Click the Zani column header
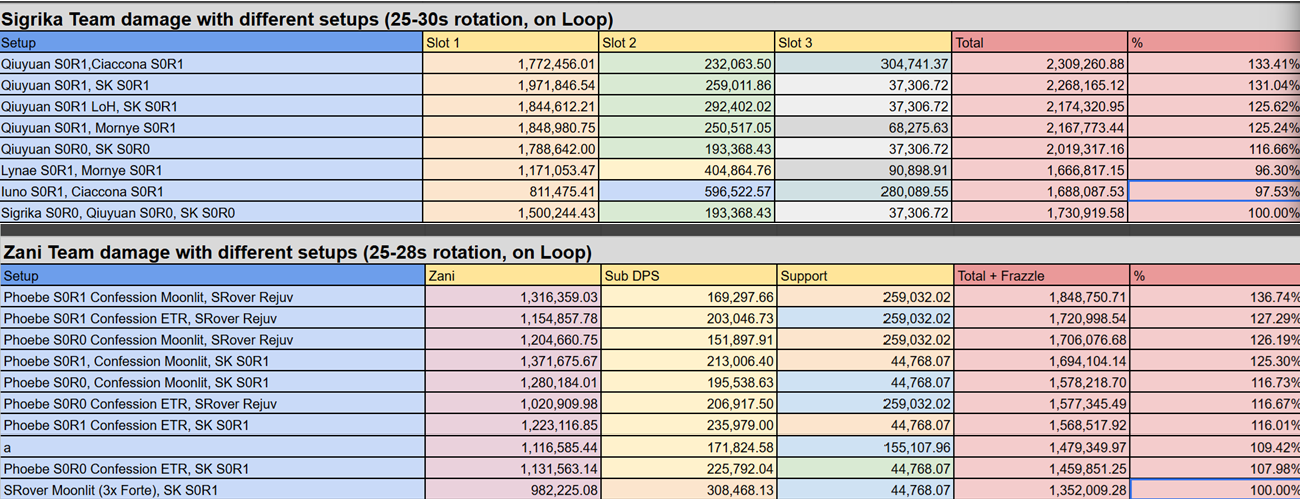Image resolution: width=1300 pixels, height=499 pixels. coord(511,276)
